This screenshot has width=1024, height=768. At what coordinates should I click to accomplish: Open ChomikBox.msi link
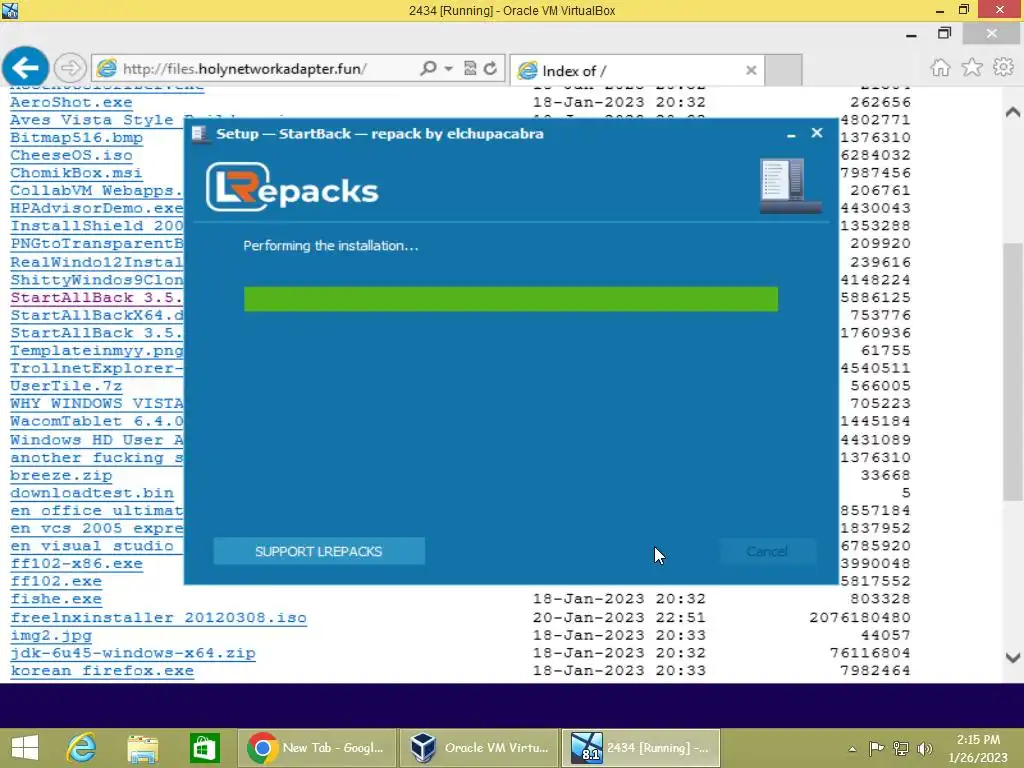coord(76,173)
